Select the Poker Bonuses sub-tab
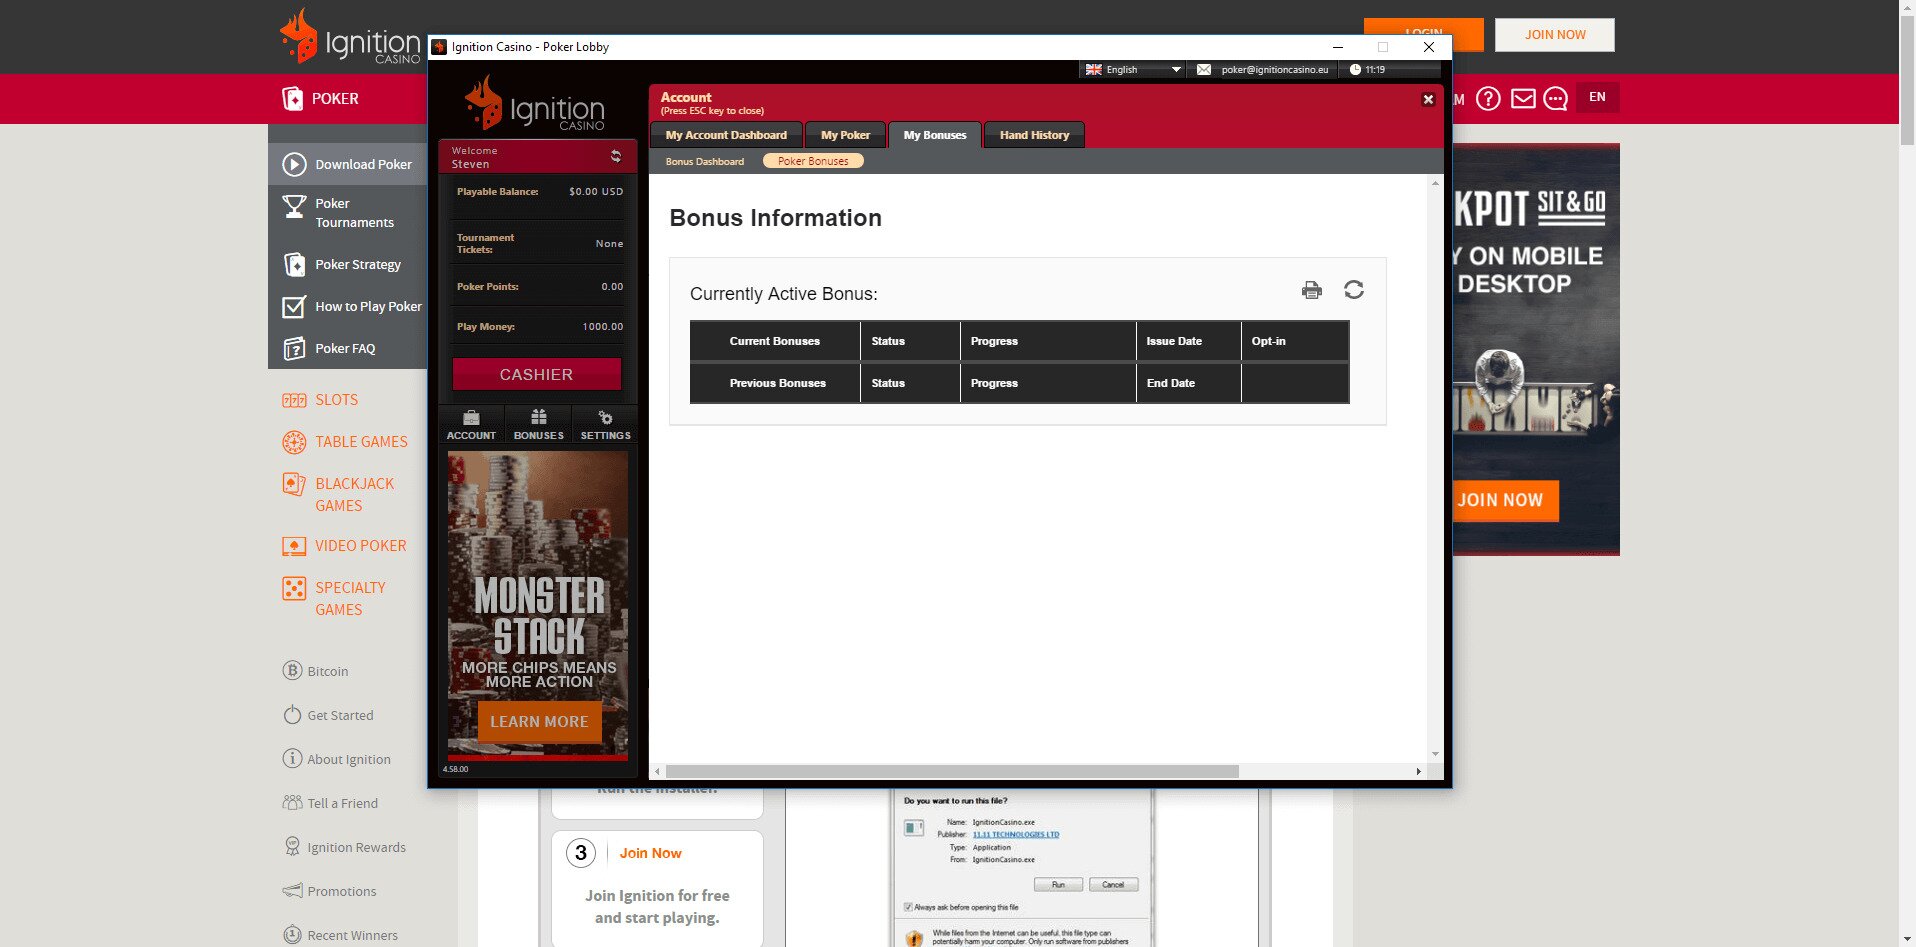 click(x=812, y=160)
